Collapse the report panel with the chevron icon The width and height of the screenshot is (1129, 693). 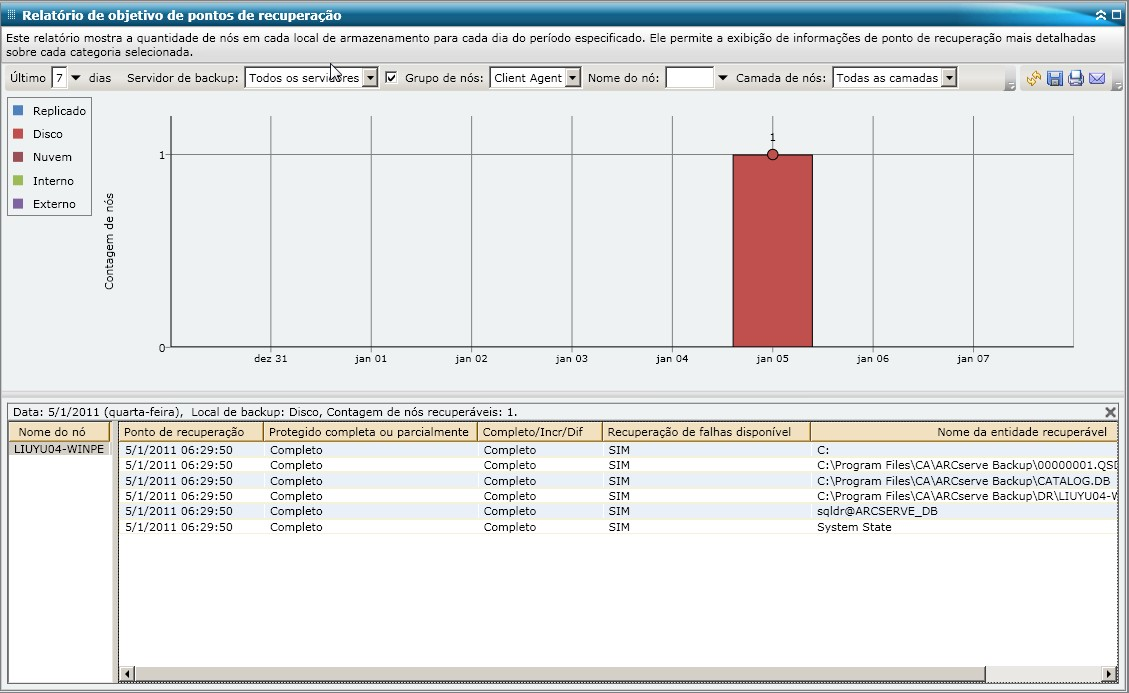[1100, 15]
